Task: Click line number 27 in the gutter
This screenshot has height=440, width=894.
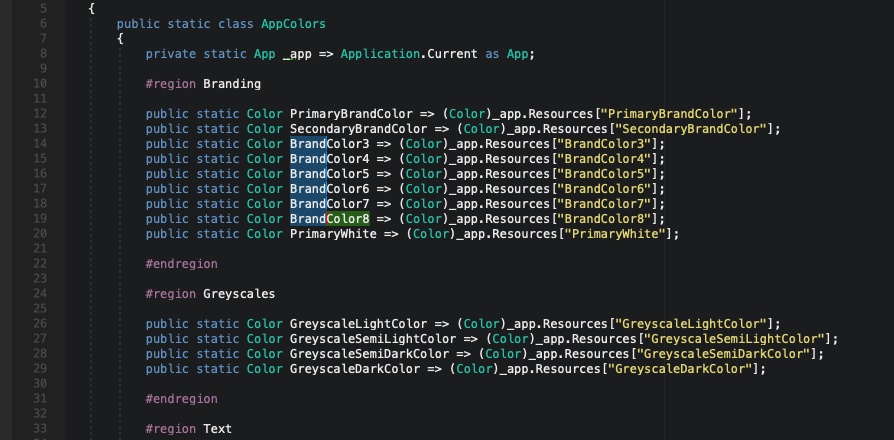Action: click(40, 339)
